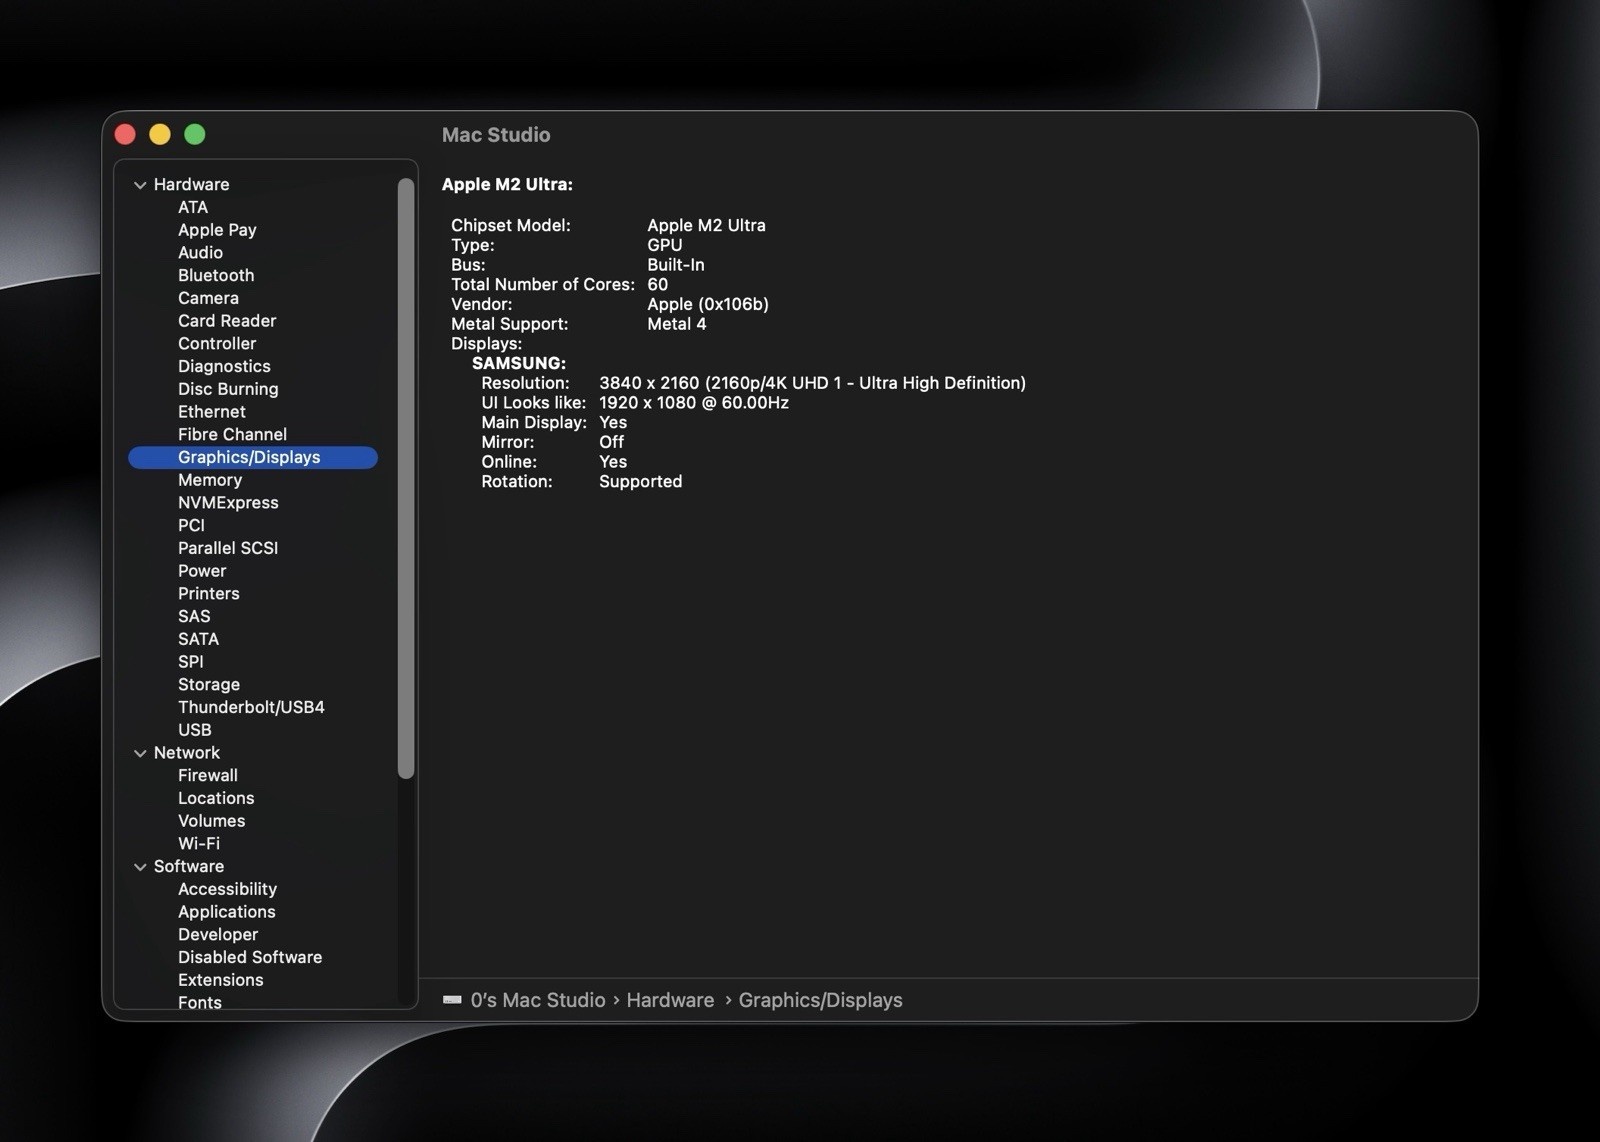Image resolution: width=1600 pixels, height=1142 pixels.
Task: Select Disabled Software in sidebar
Action: pos(250,957)
